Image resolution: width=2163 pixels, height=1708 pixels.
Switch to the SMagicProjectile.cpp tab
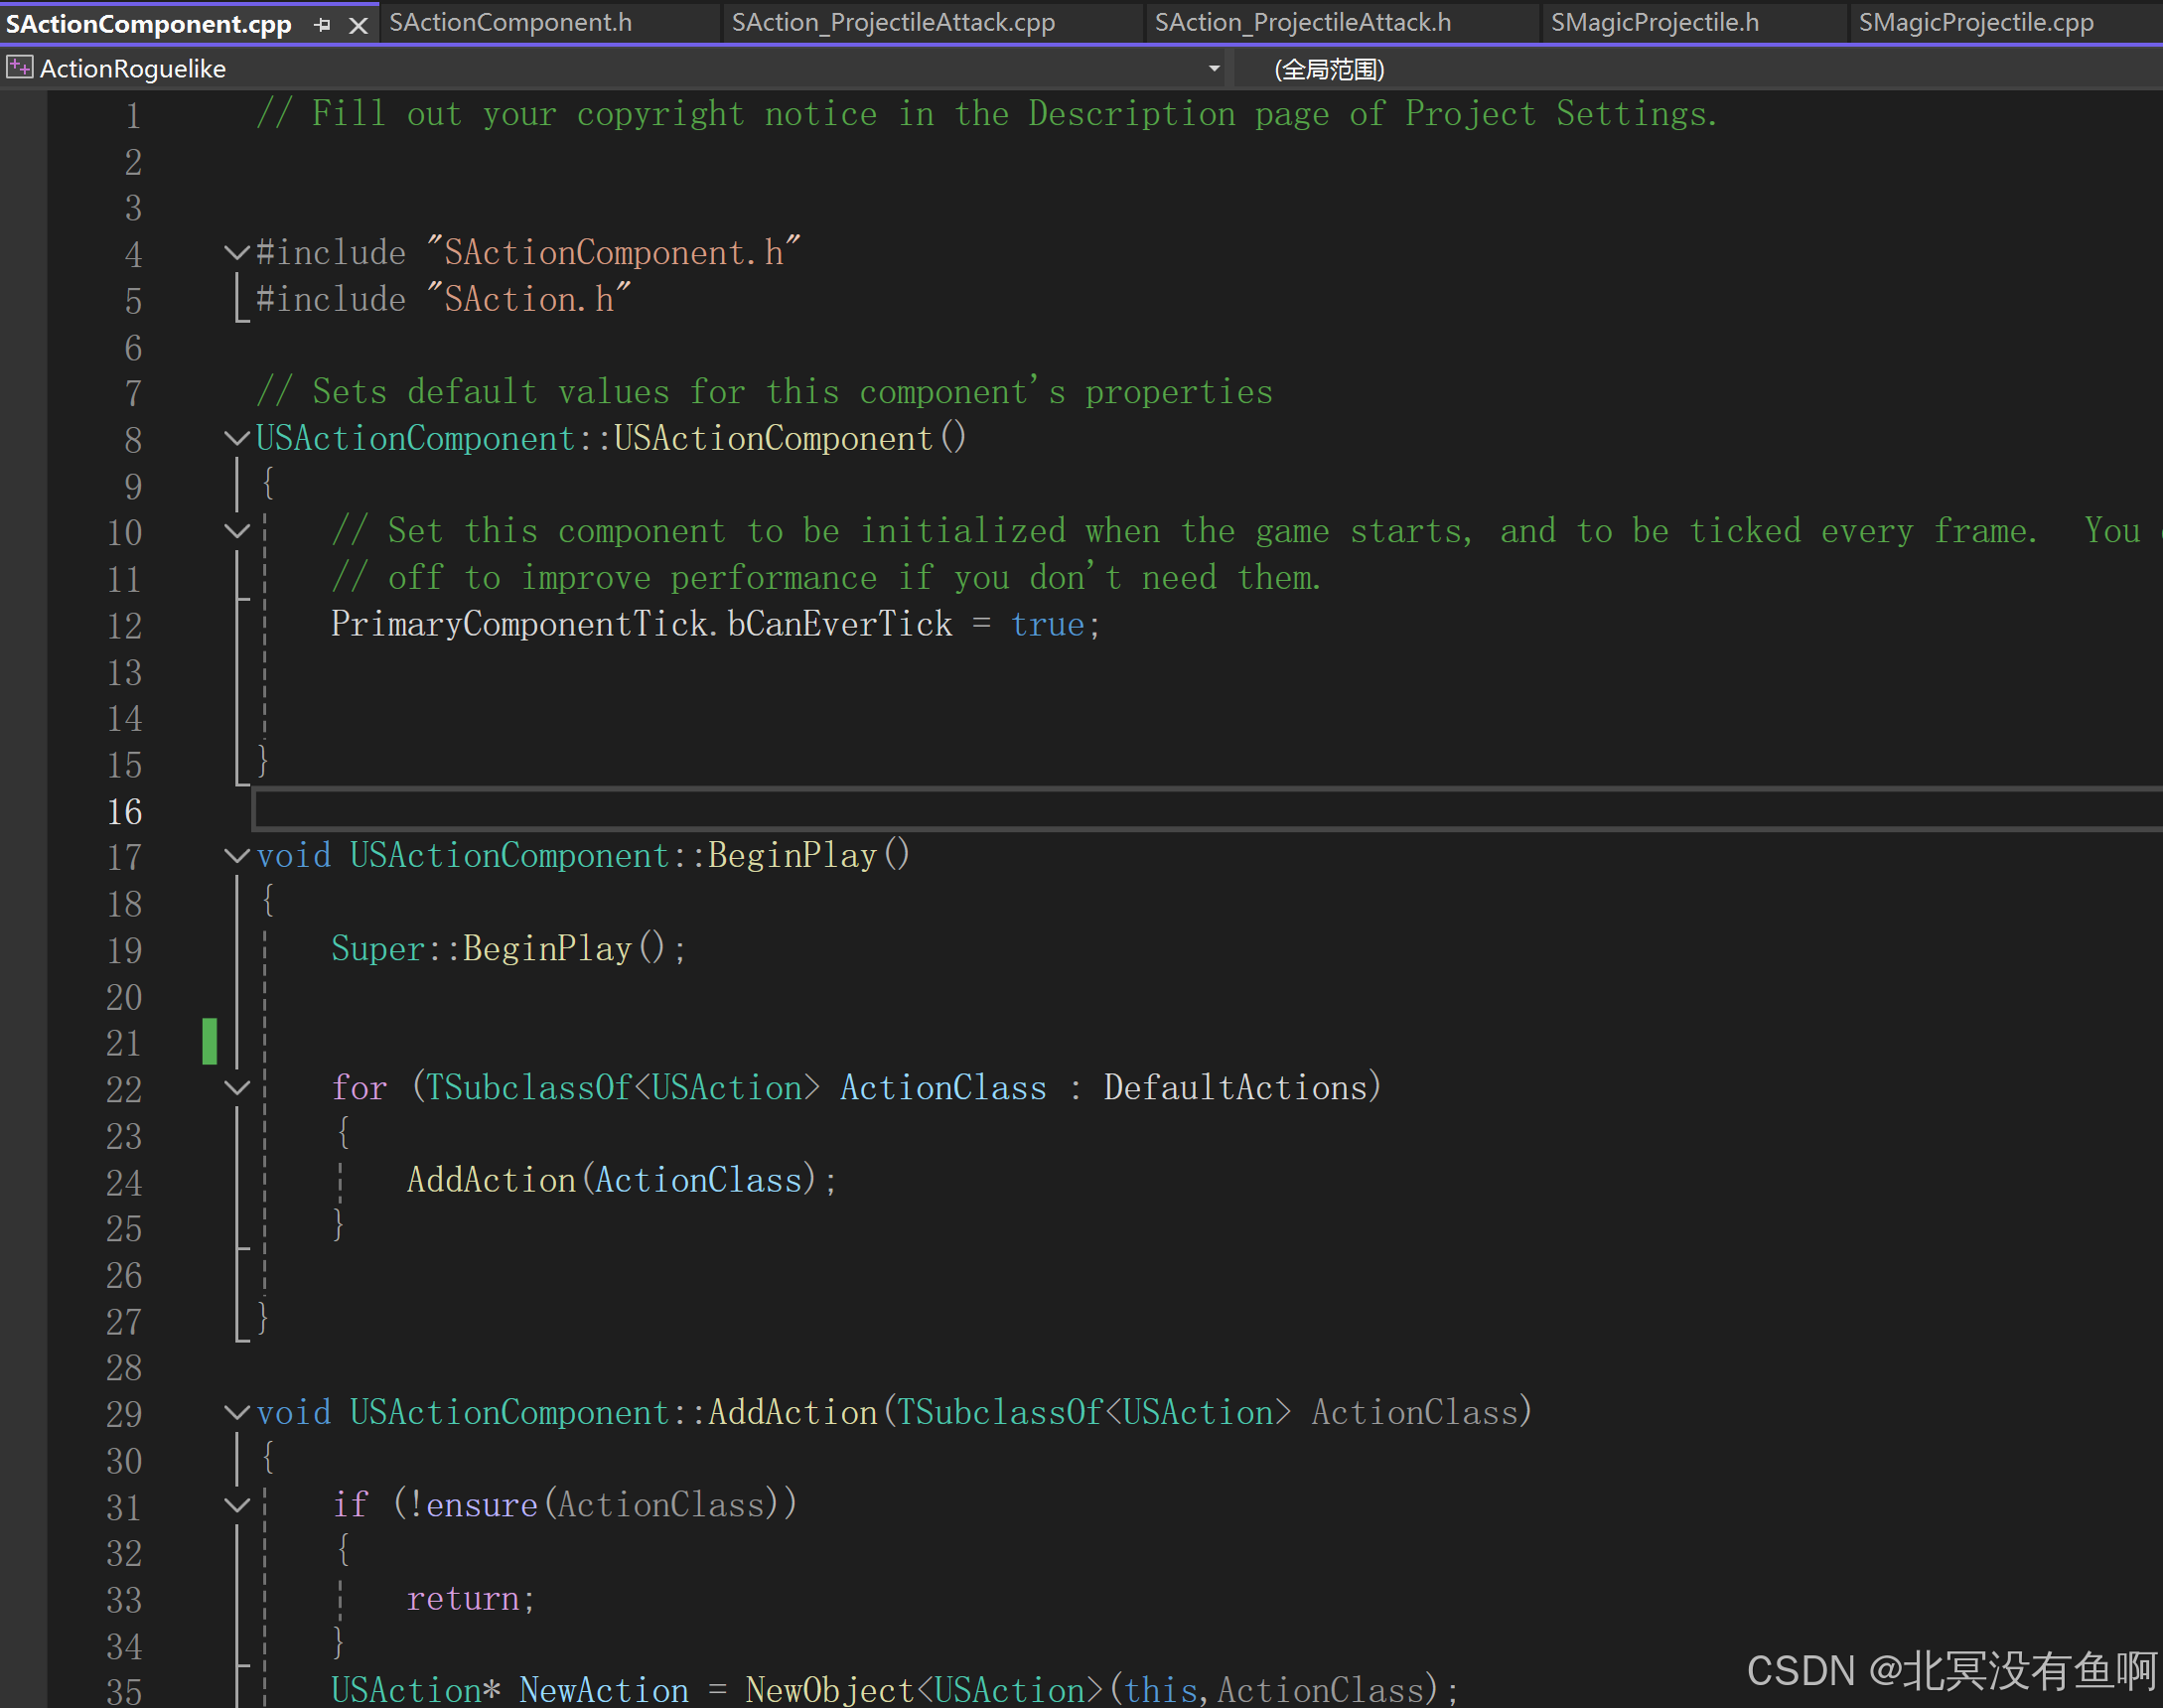coord(1975,22)
